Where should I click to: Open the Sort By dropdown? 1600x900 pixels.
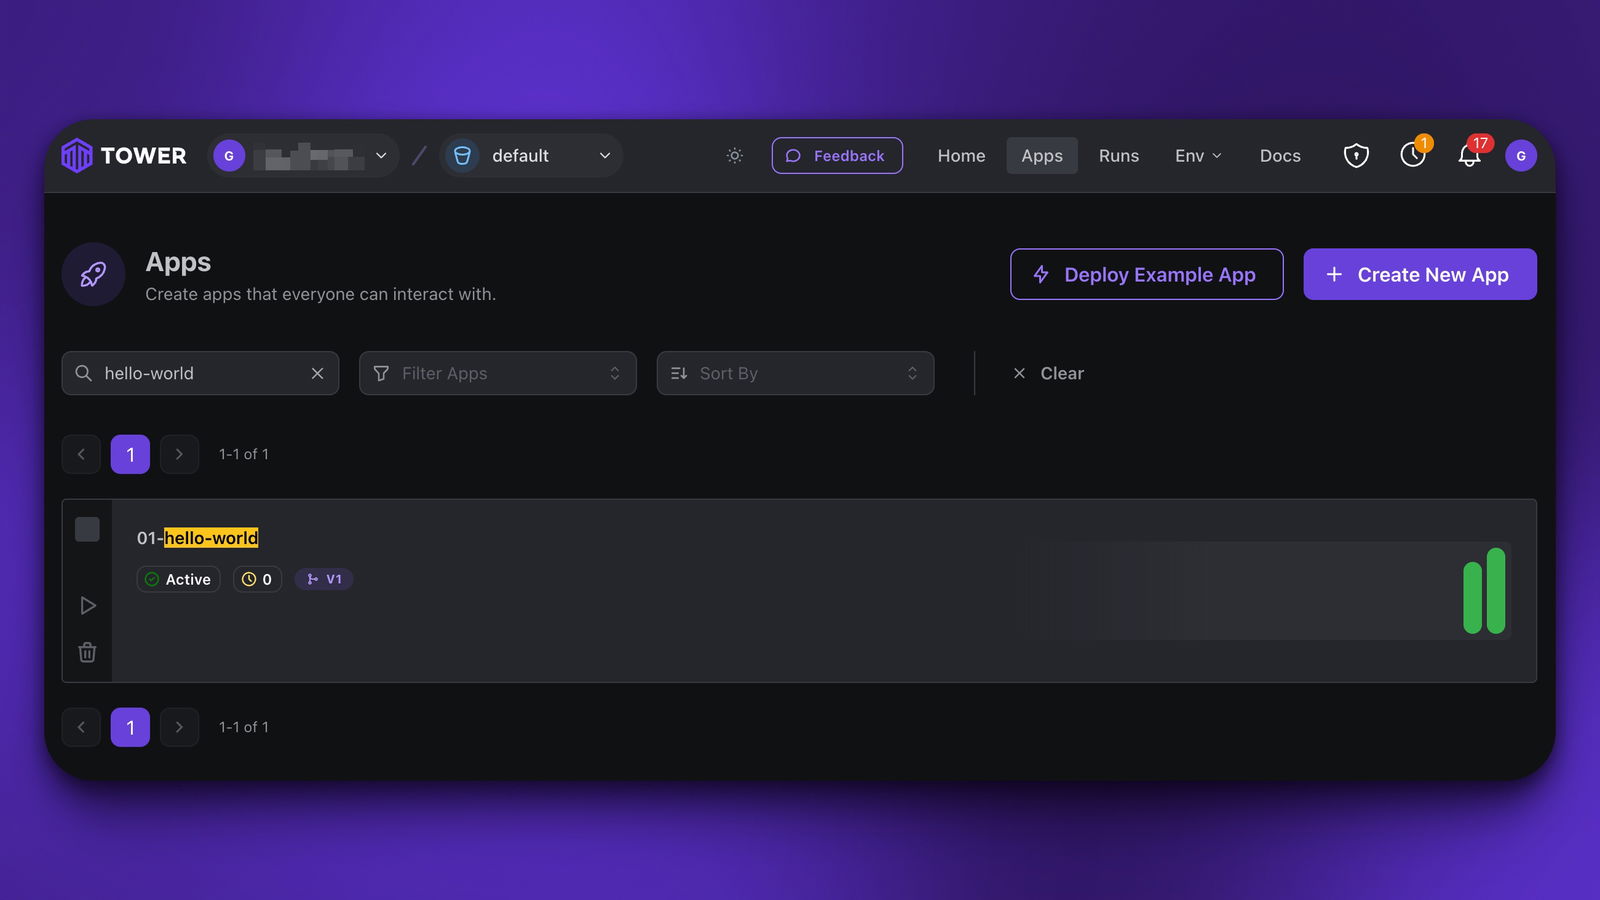tap(794, 373)
